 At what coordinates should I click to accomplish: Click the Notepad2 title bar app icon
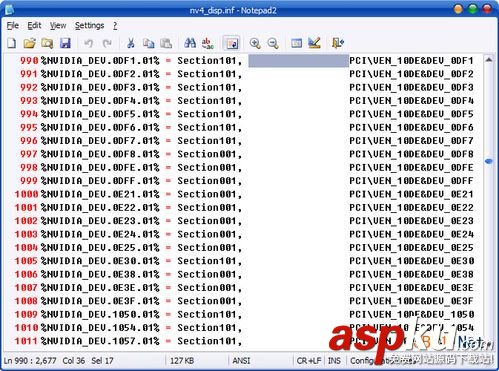point(9,10)
